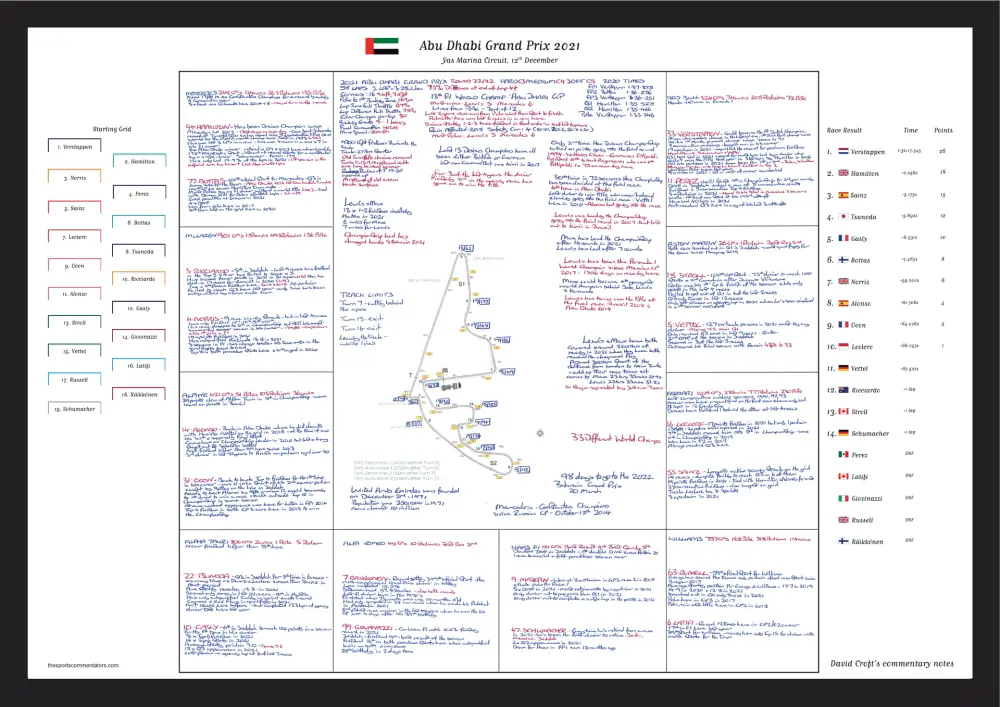
Task: Click the Spanish flag beside Sainz in Race Result
Action: point(843,195)
